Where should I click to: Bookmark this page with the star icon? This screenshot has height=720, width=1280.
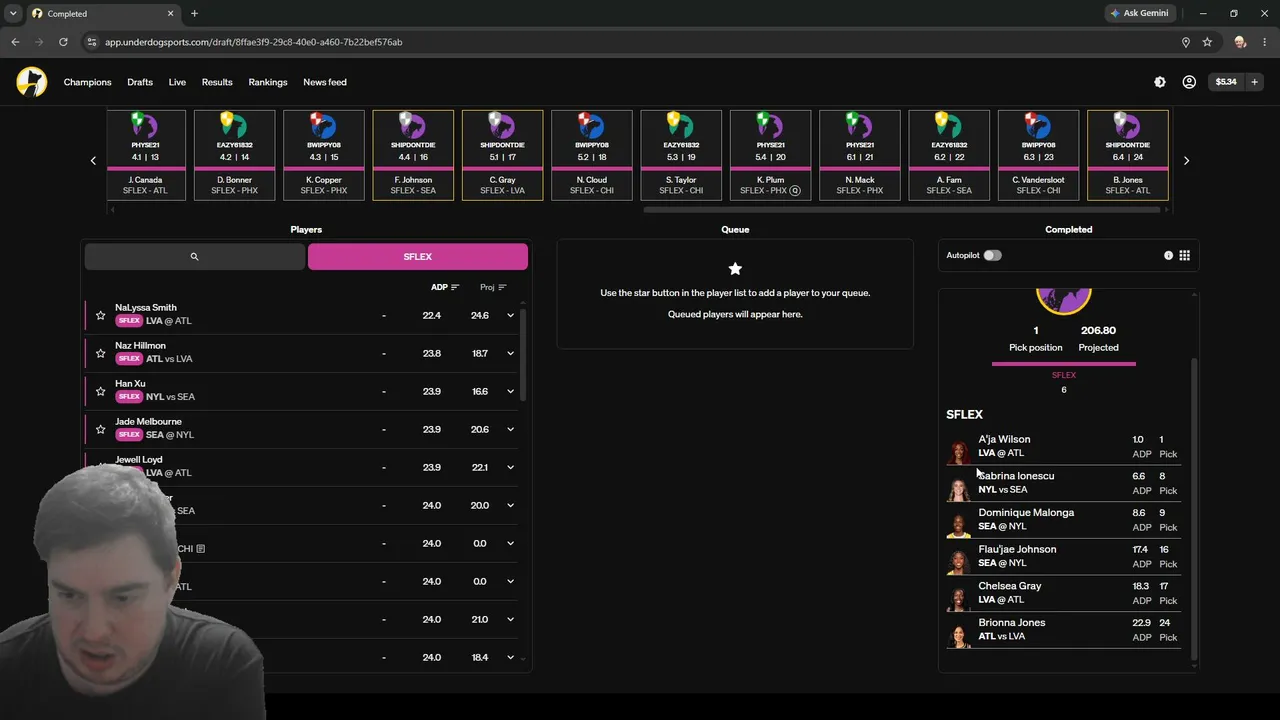click(1207, 42)
